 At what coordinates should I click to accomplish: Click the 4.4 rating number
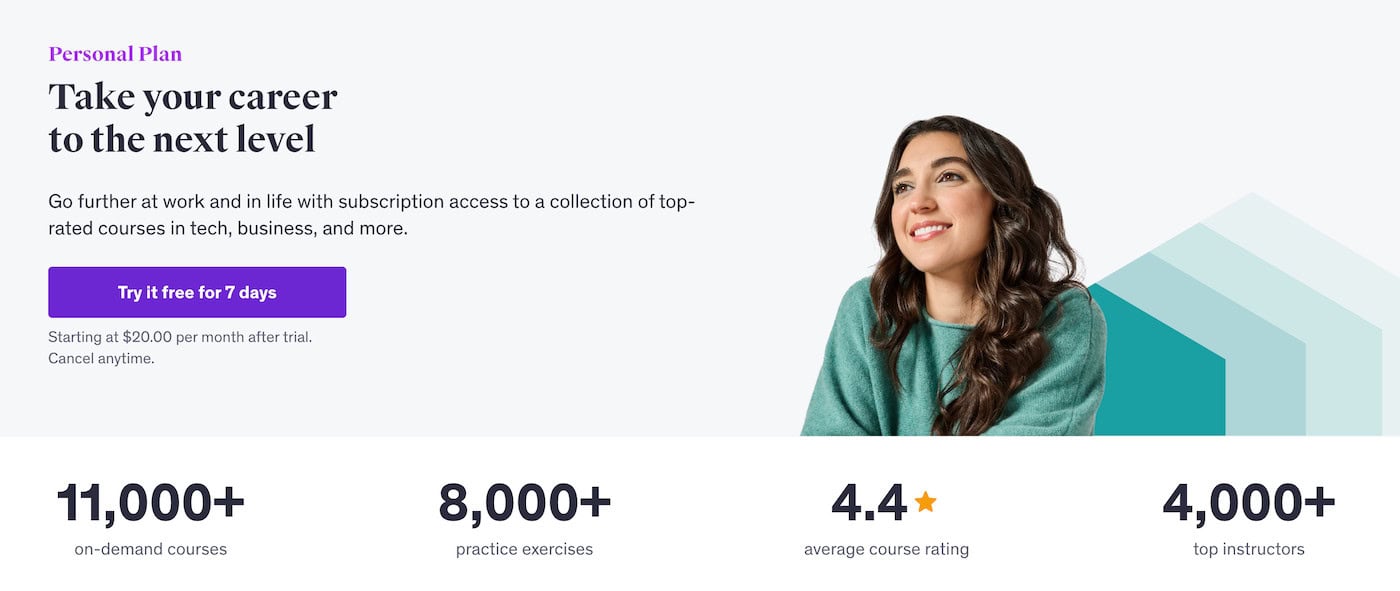point(868,502)
